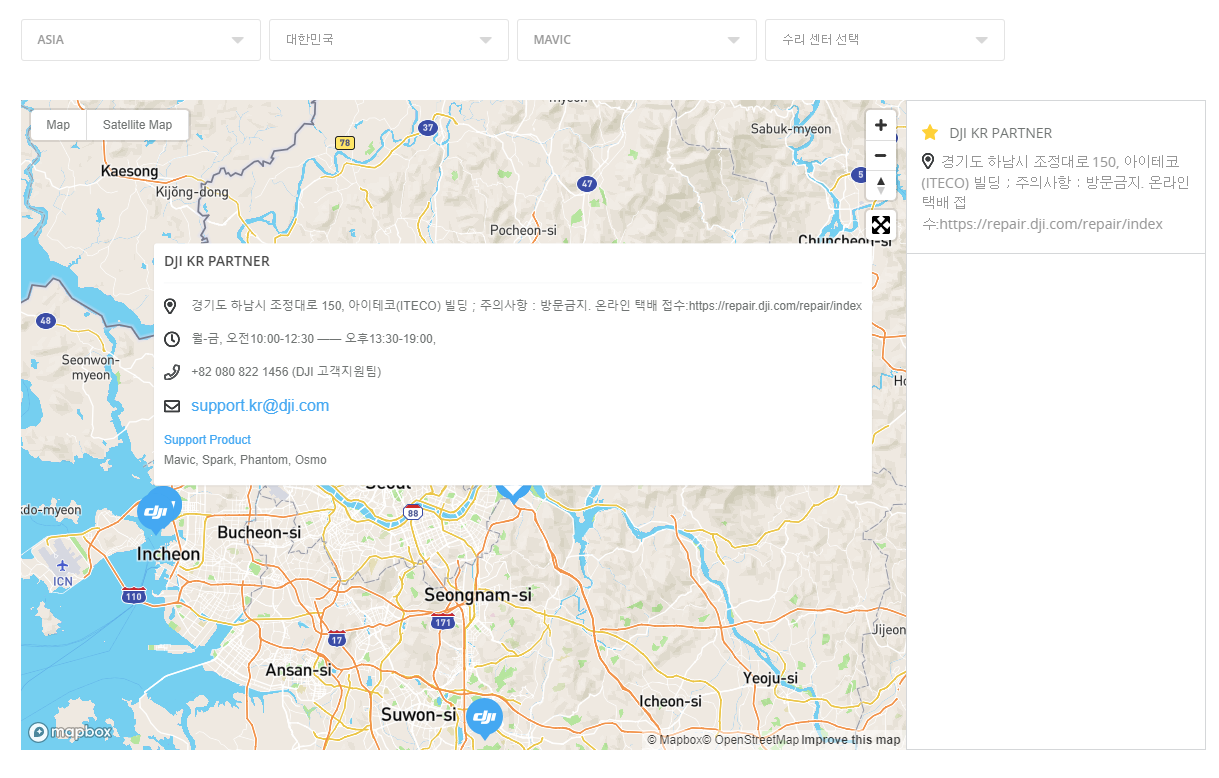Click the ICN airport icon
1219x778 pixels.
(63, 566)
